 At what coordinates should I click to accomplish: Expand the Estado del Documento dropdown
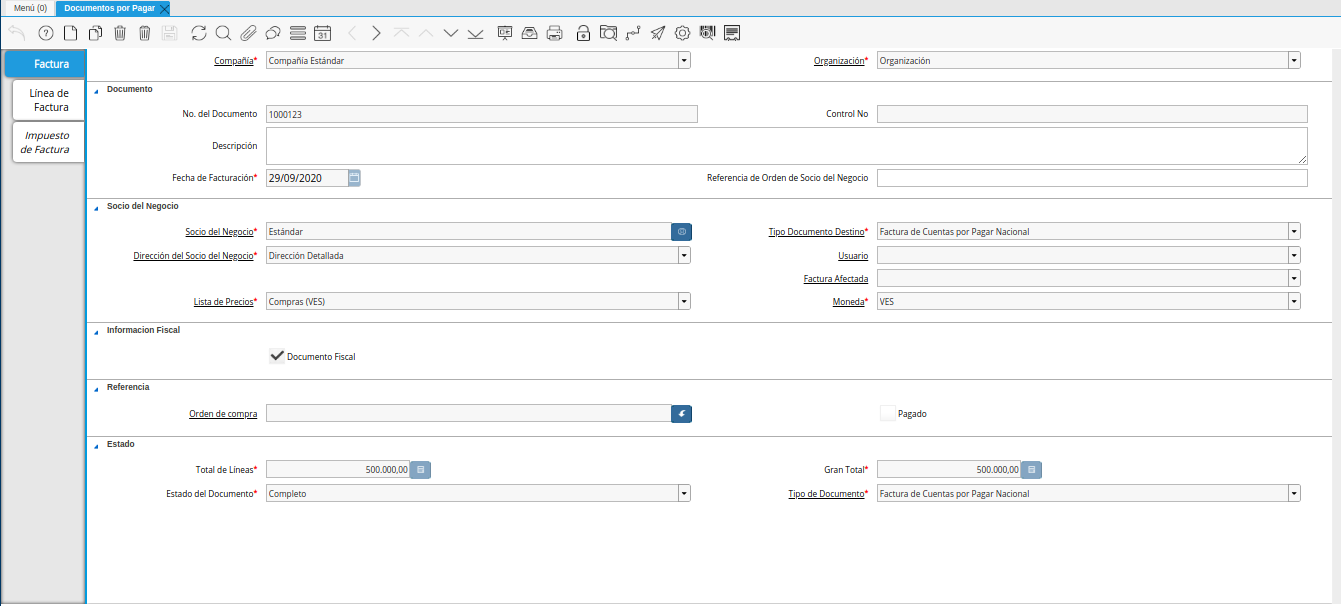click(684, 493)
